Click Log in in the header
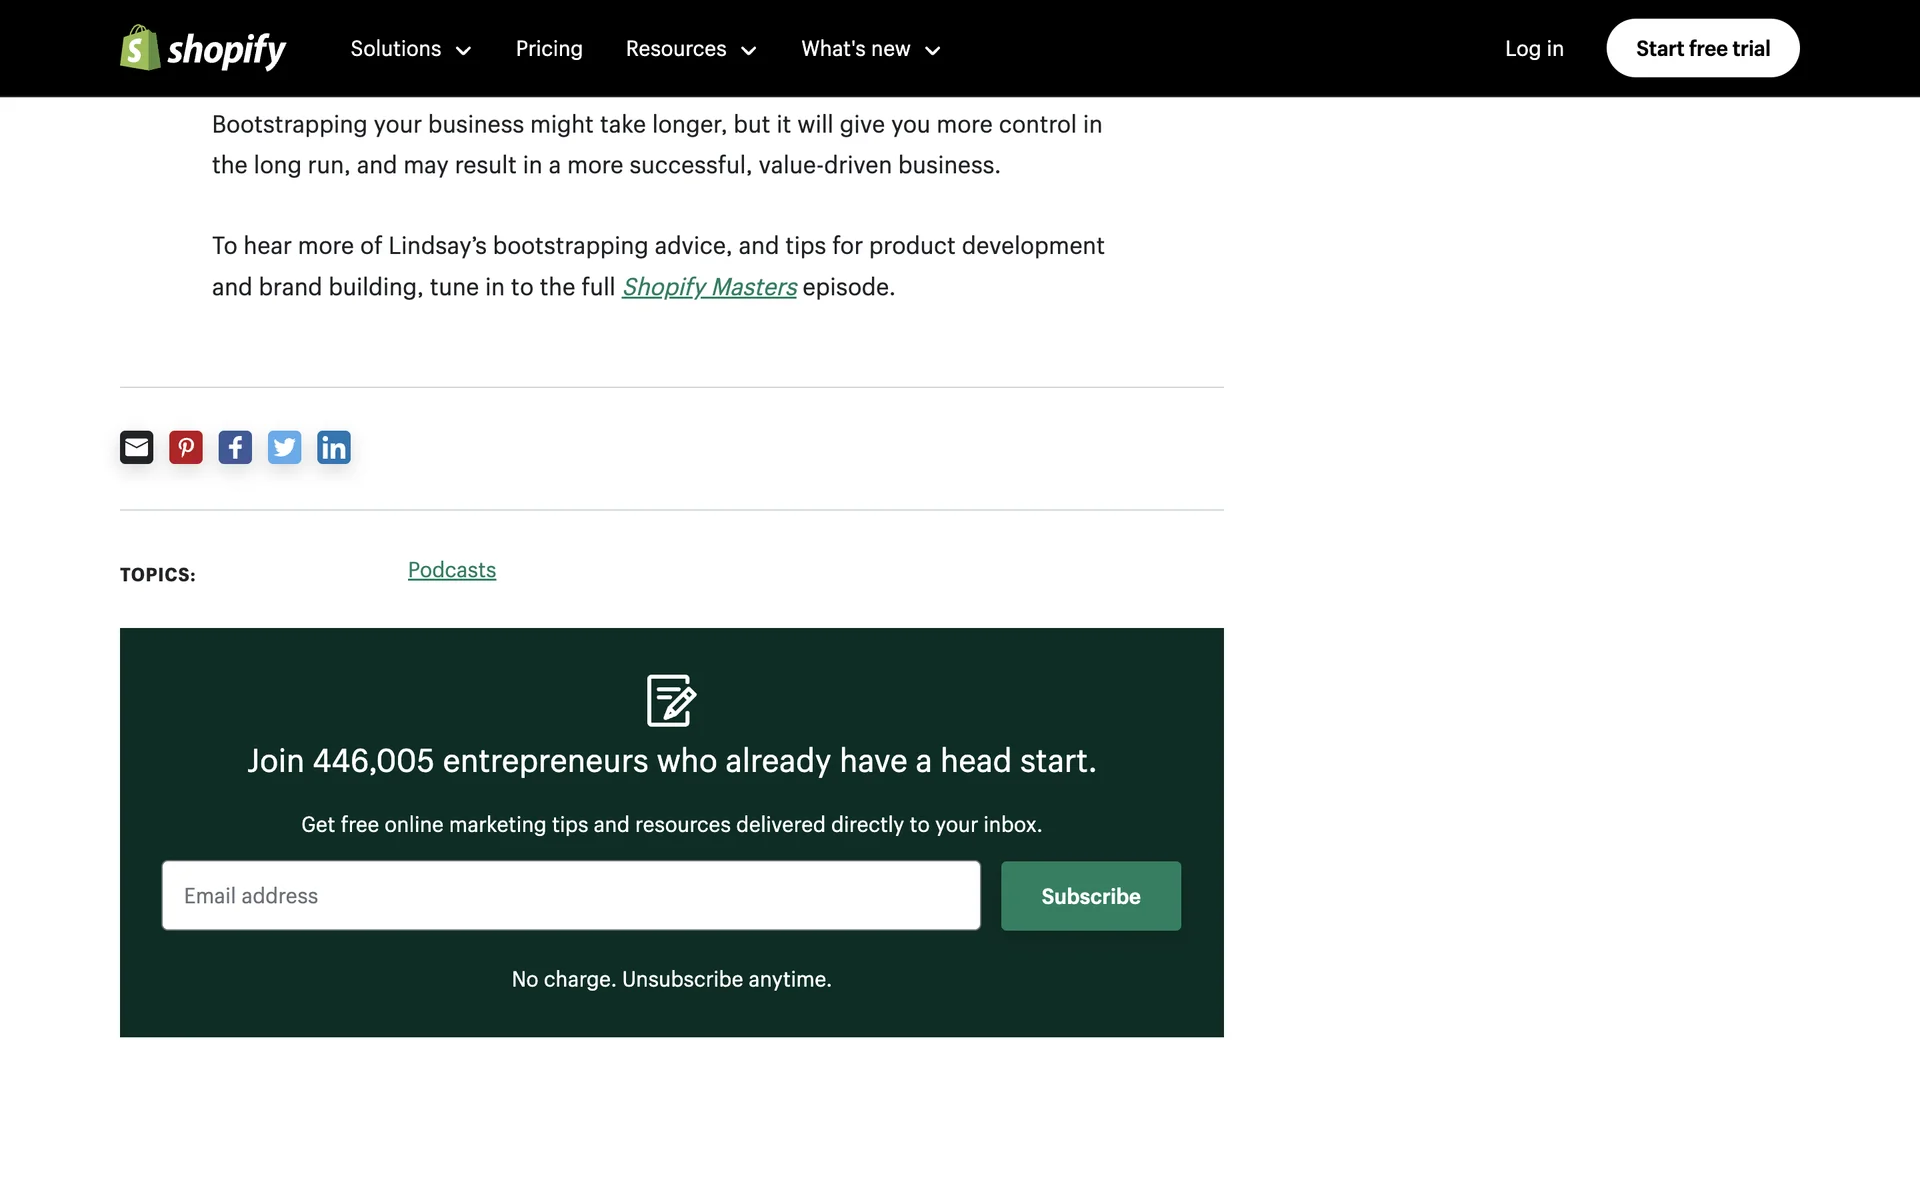This screenshot has width=1920, height=1200. pos(1533,49)
